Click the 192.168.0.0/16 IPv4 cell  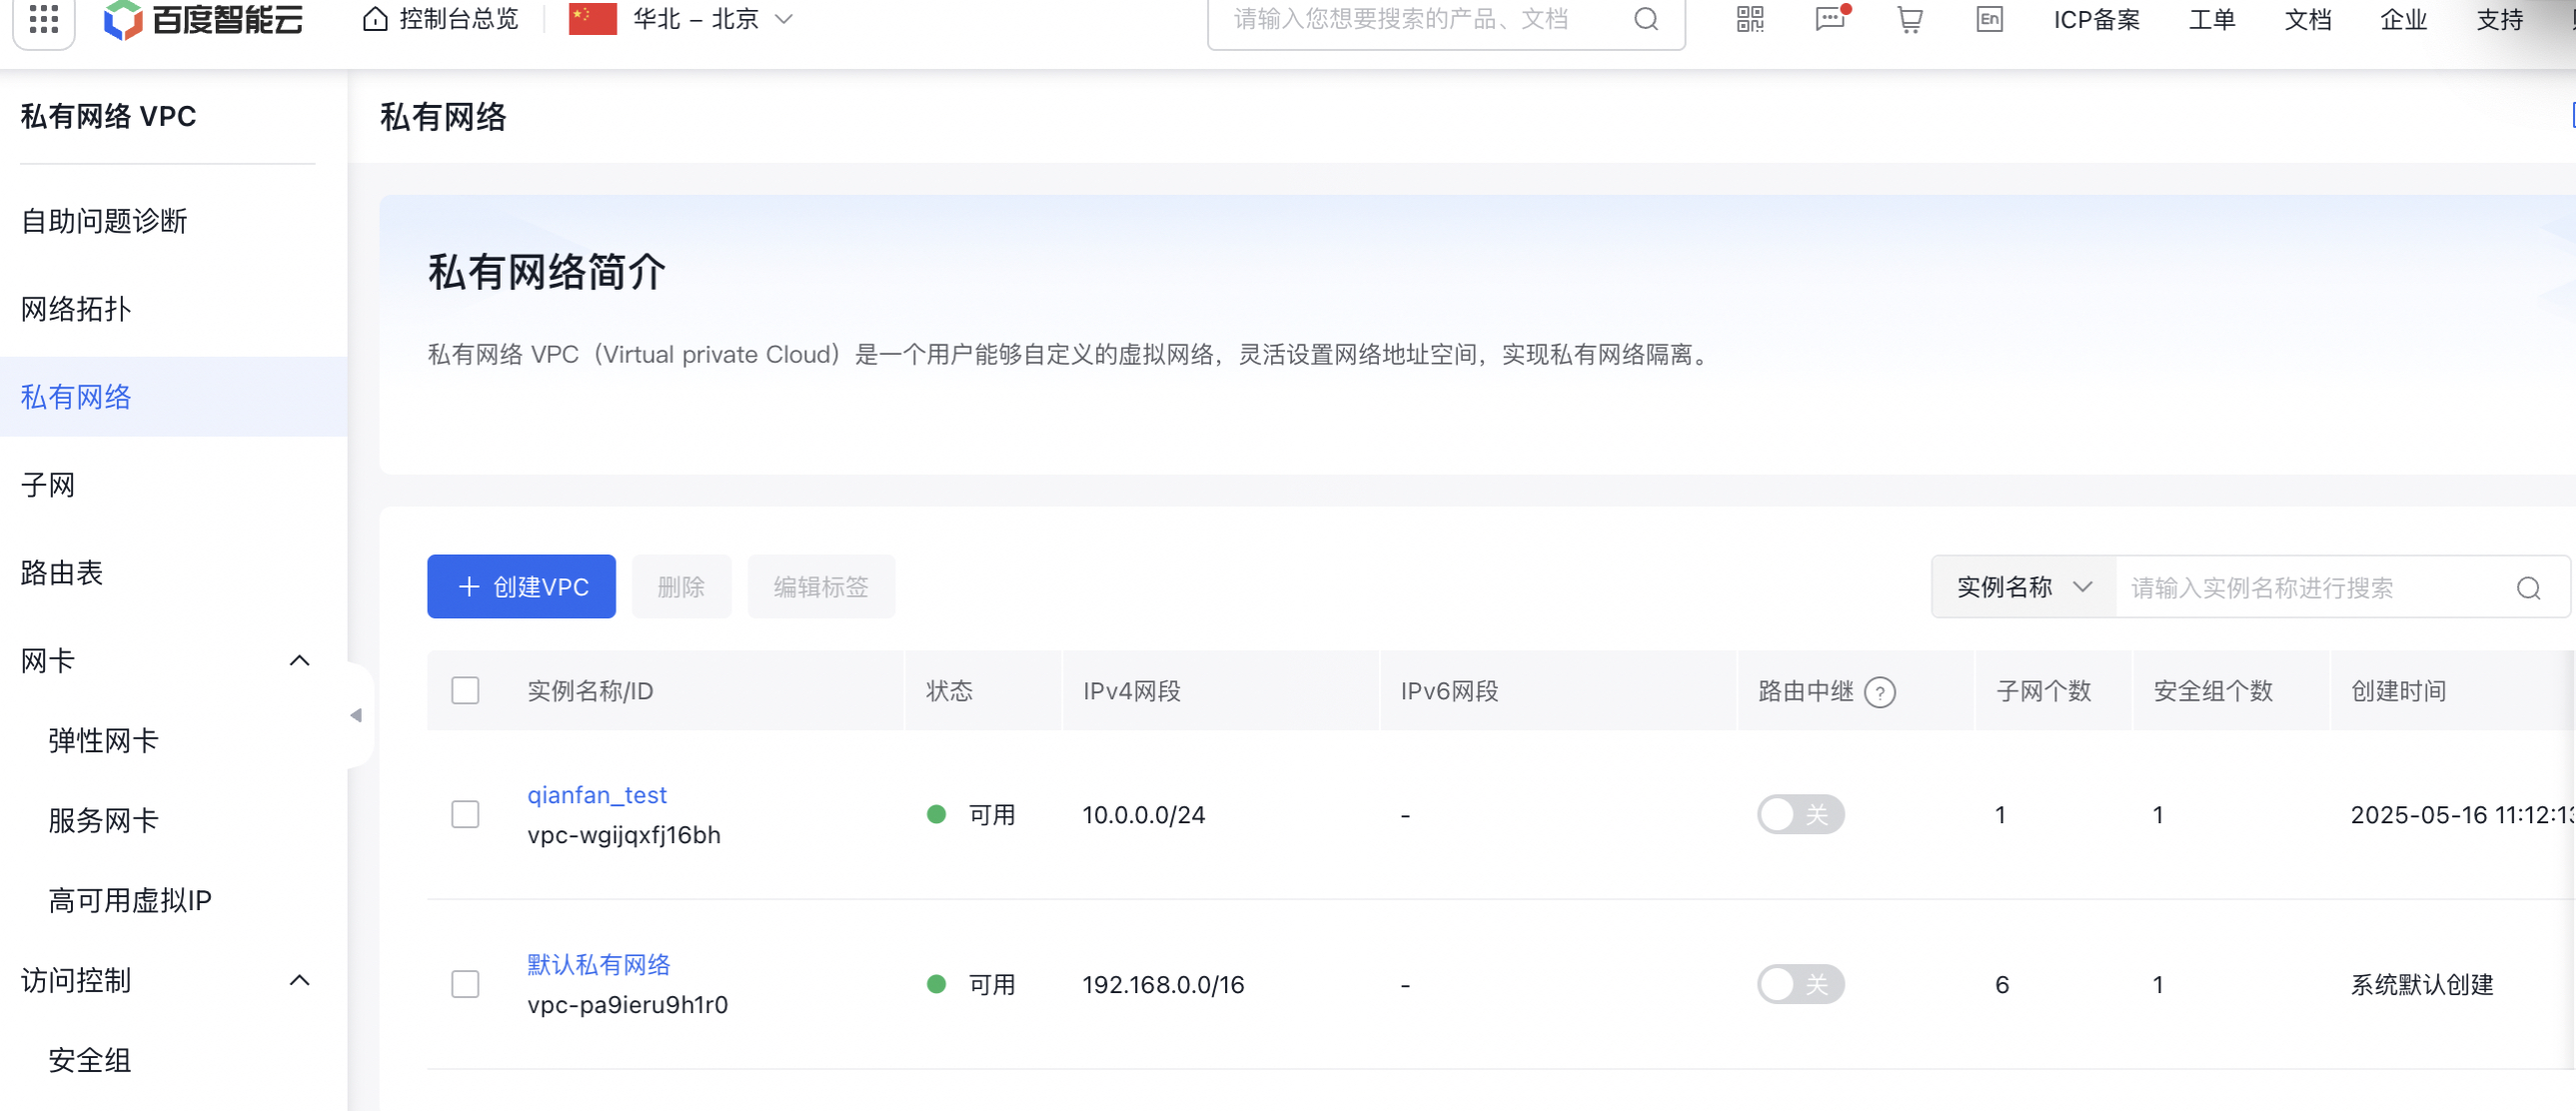(1163, 985)
